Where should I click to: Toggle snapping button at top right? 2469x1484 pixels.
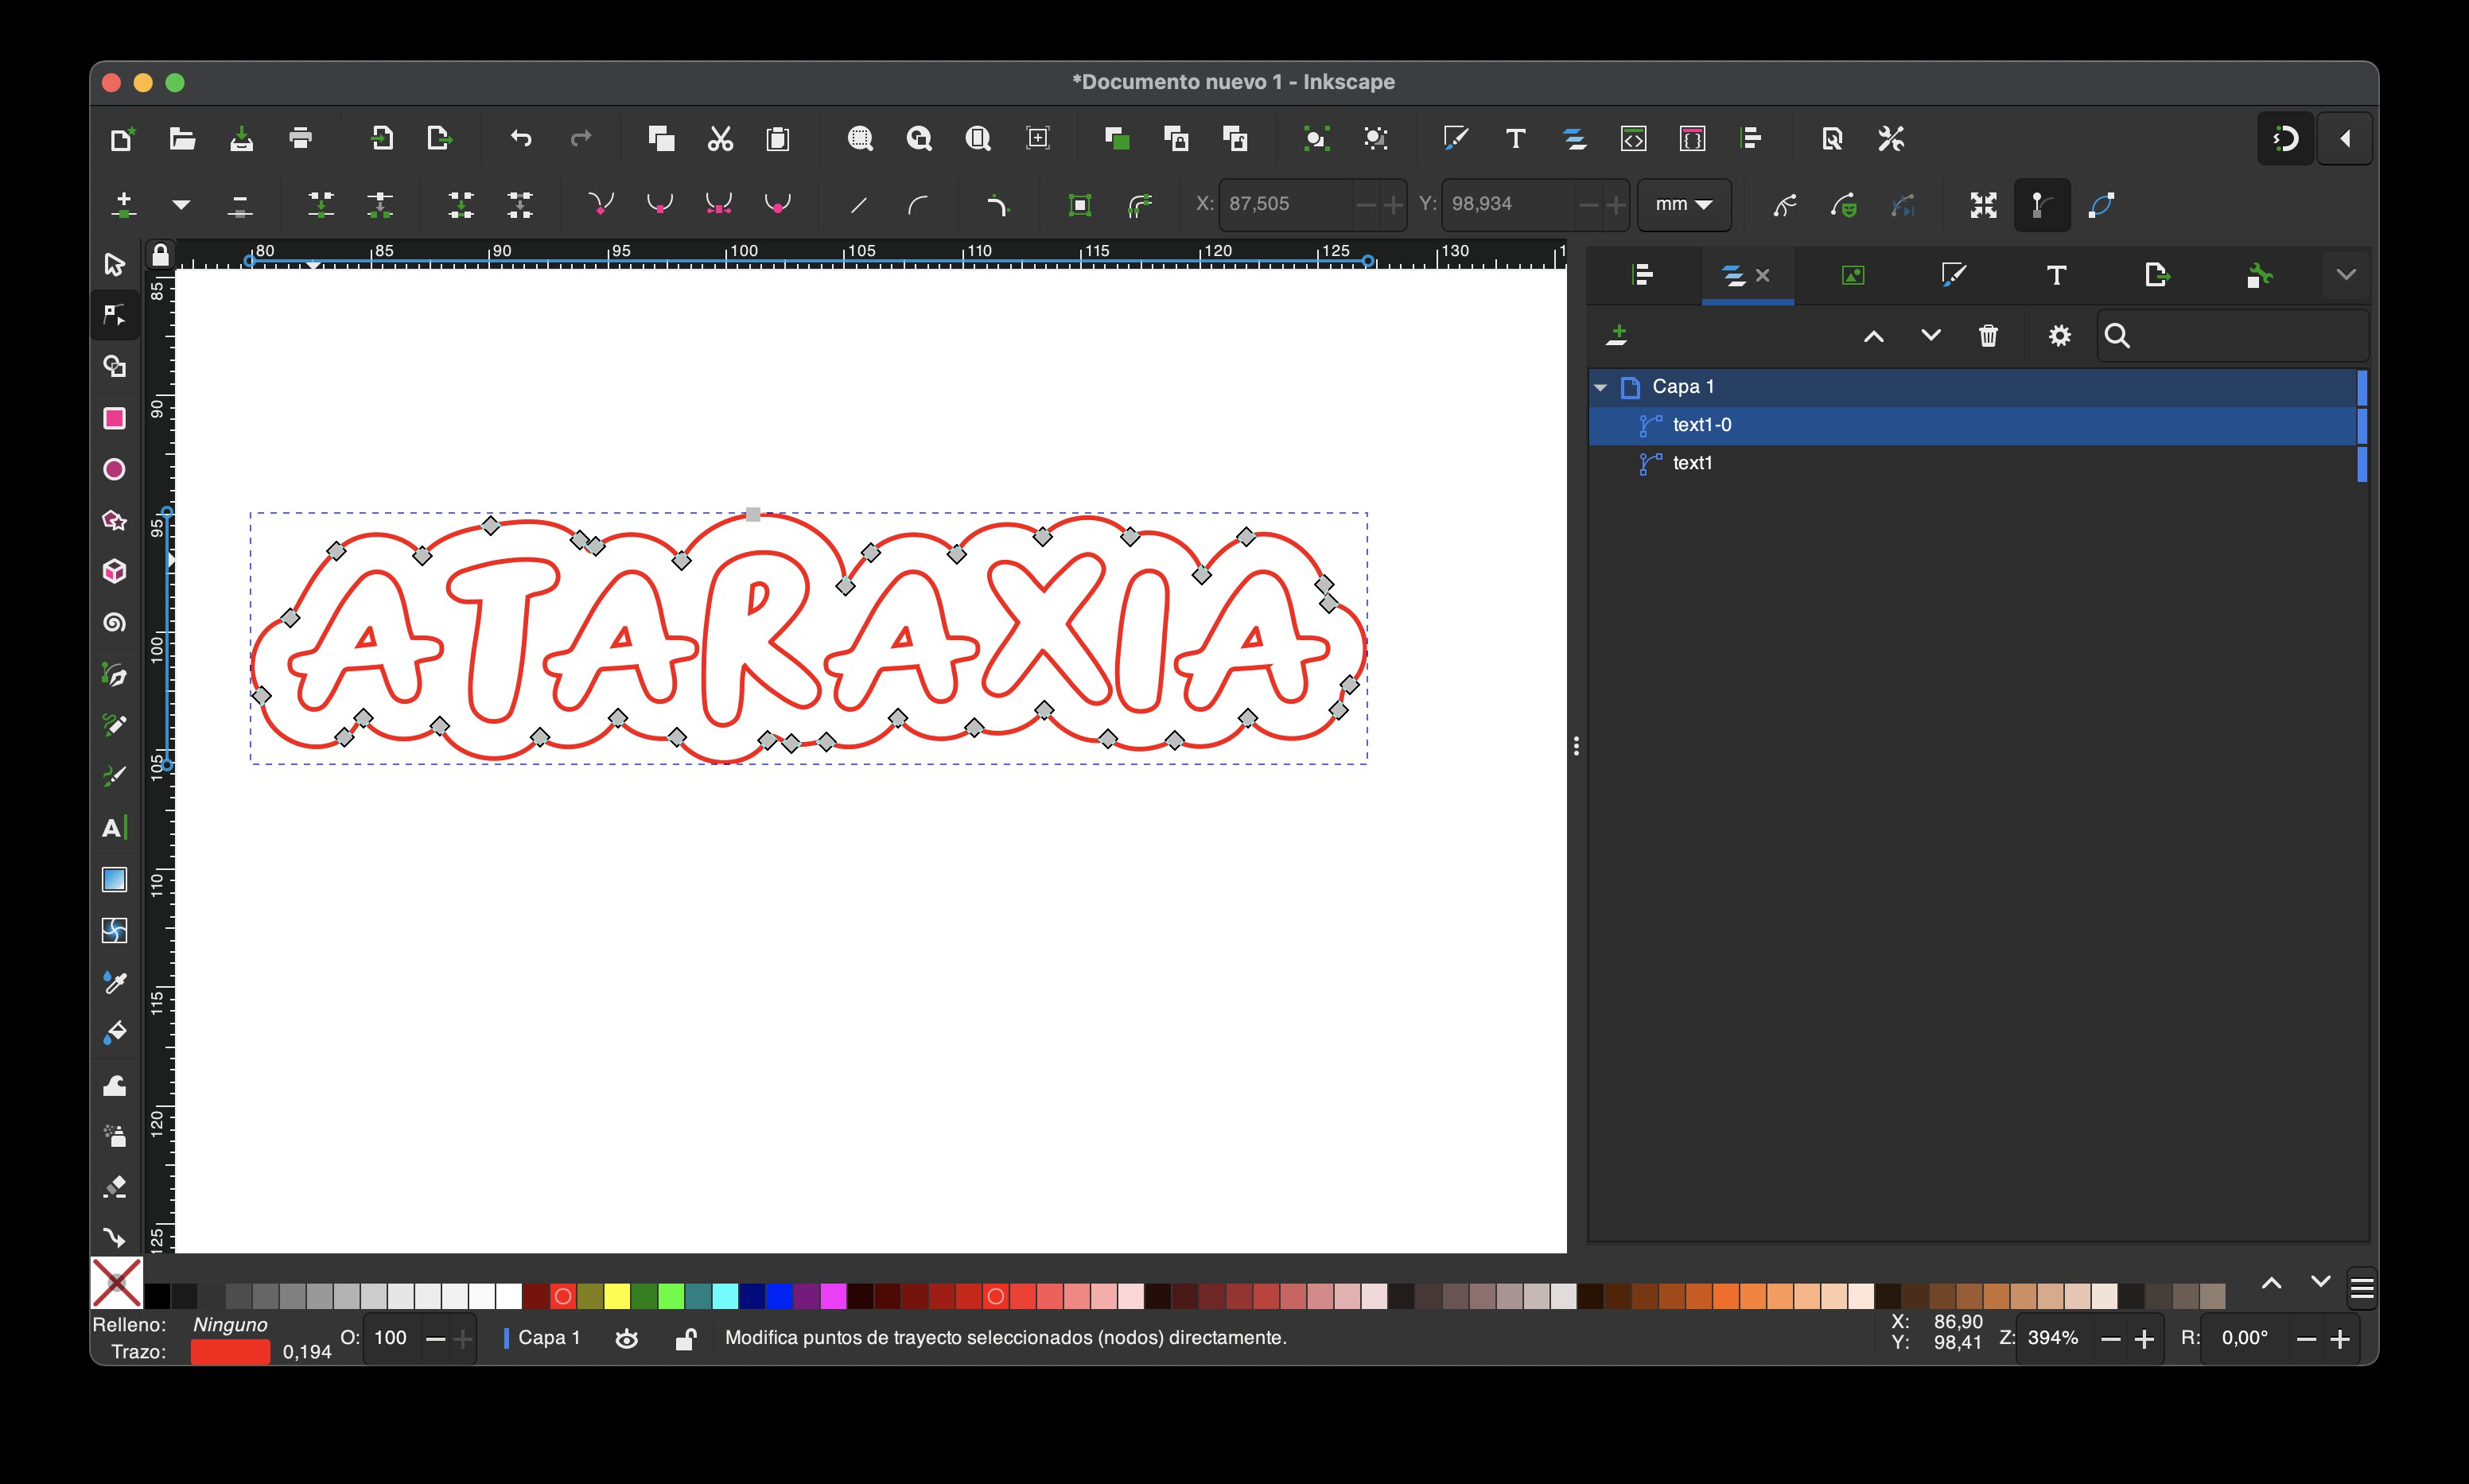coord(2285,138)
